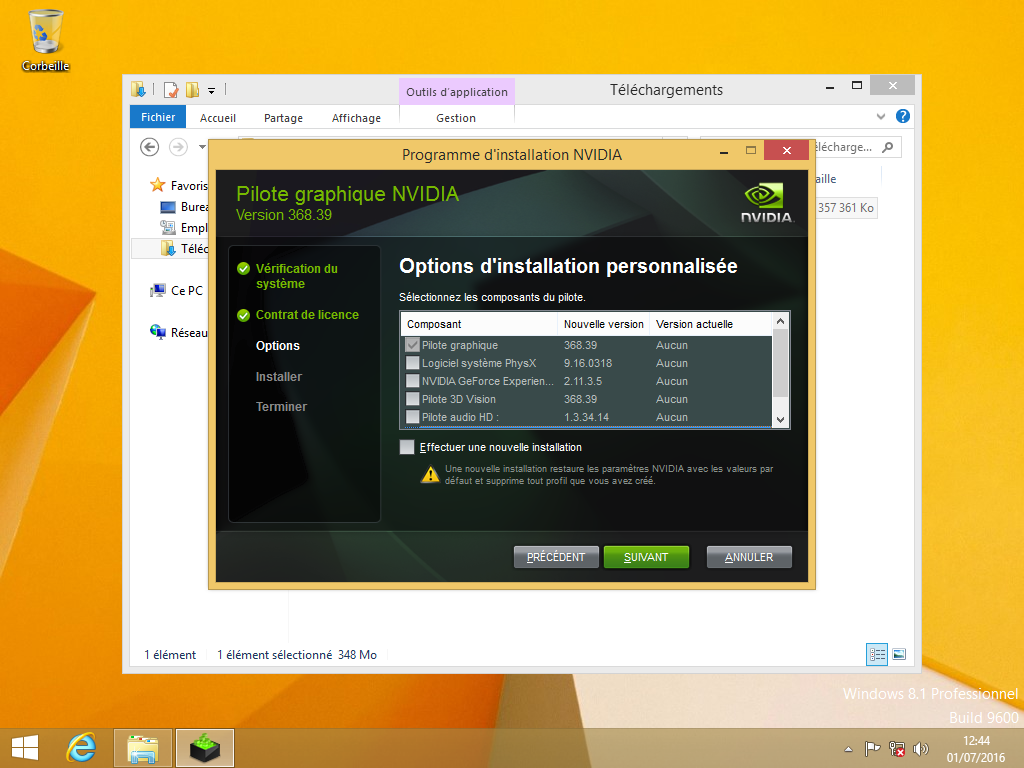The height and width of the screenshot is (768, 1024).
Task: Click the Version actuelle column header
Action: (x=711, y=324)
